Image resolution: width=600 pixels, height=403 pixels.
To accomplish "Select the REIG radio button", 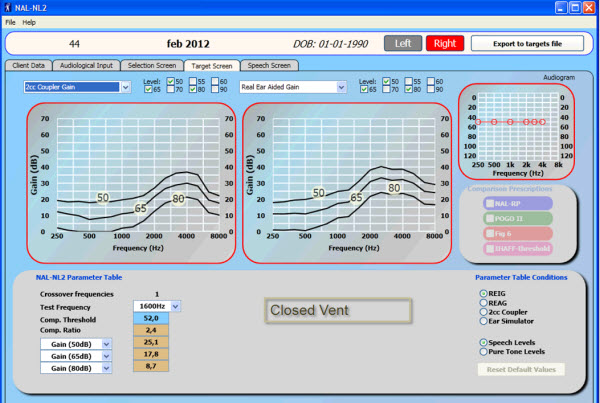I will tap(483, 294).
